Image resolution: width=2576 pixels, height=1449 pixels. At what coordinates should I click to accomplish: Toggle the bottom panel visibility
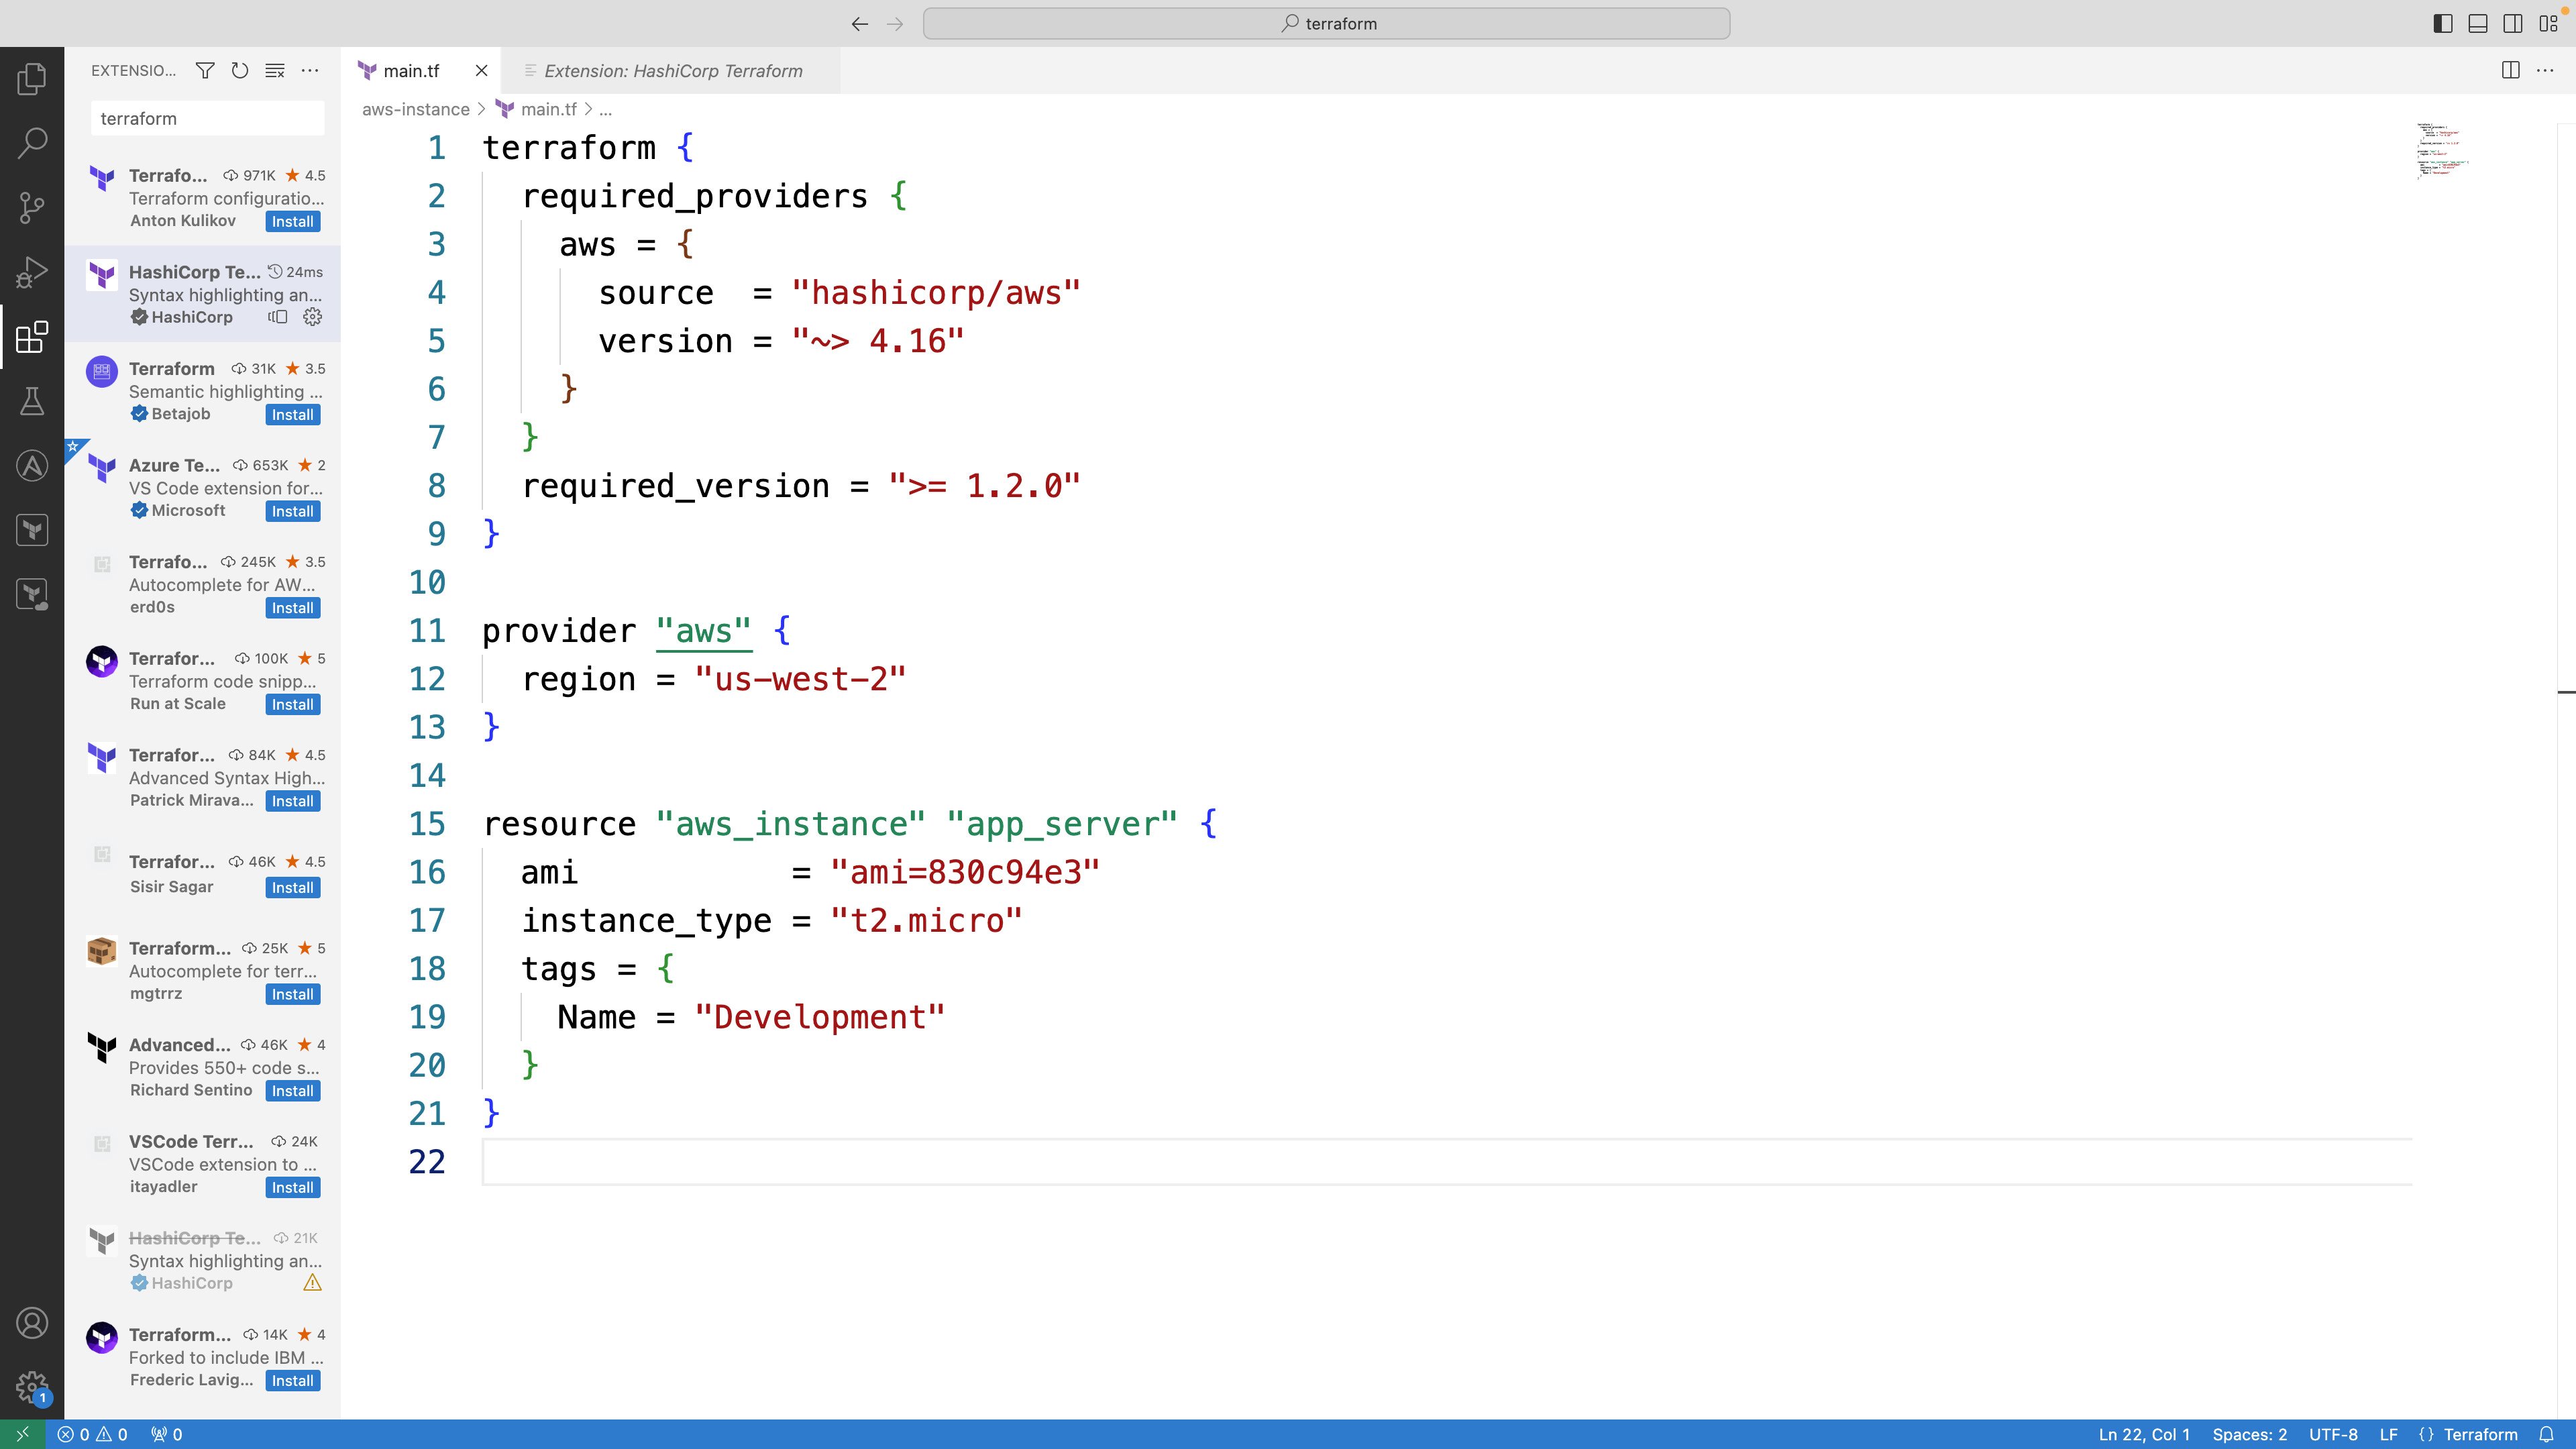click(2478, 24)
